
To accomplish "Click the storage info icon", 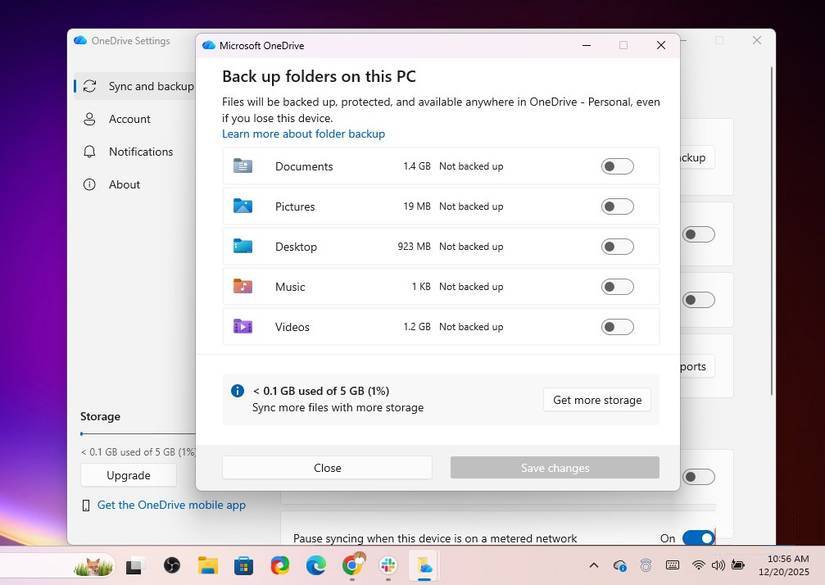I will tap(237, 390).
